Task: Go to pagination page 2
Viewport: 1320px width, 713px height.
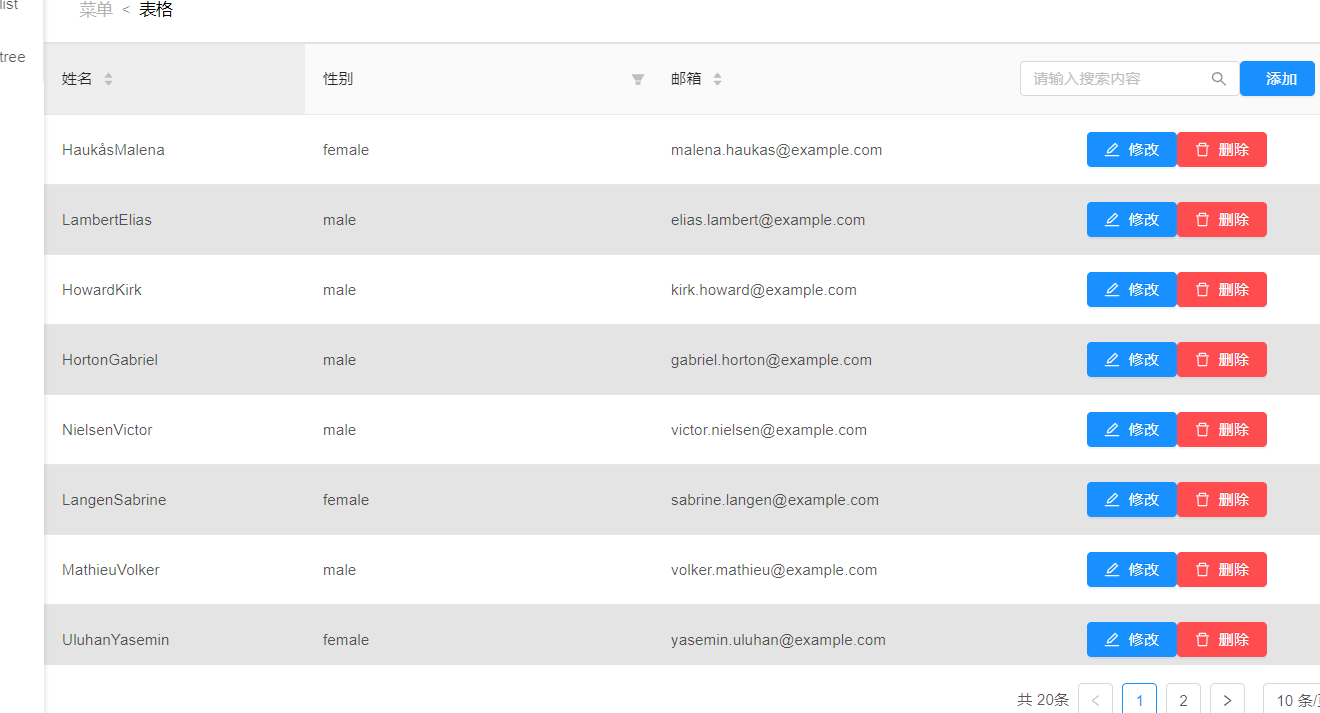Action: tap(1183, 699)
